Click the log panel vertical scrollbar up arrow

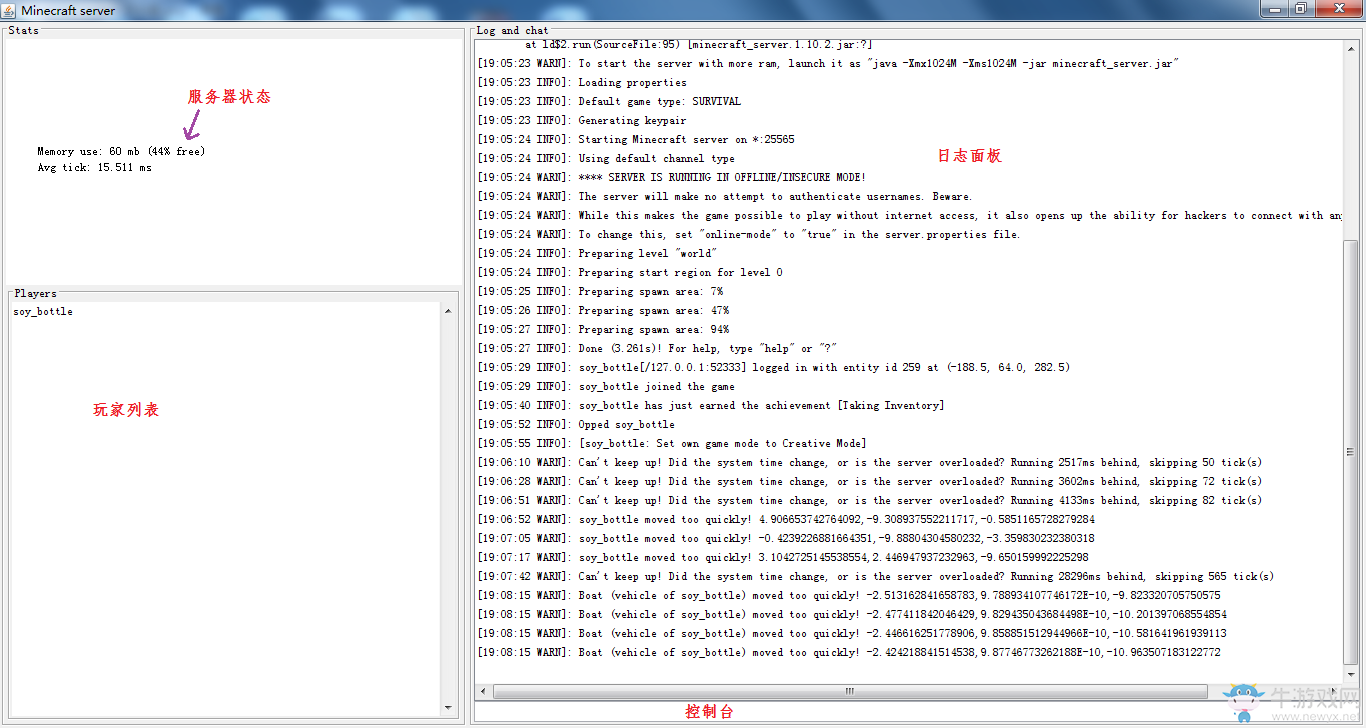click(x=1351, y=49)
